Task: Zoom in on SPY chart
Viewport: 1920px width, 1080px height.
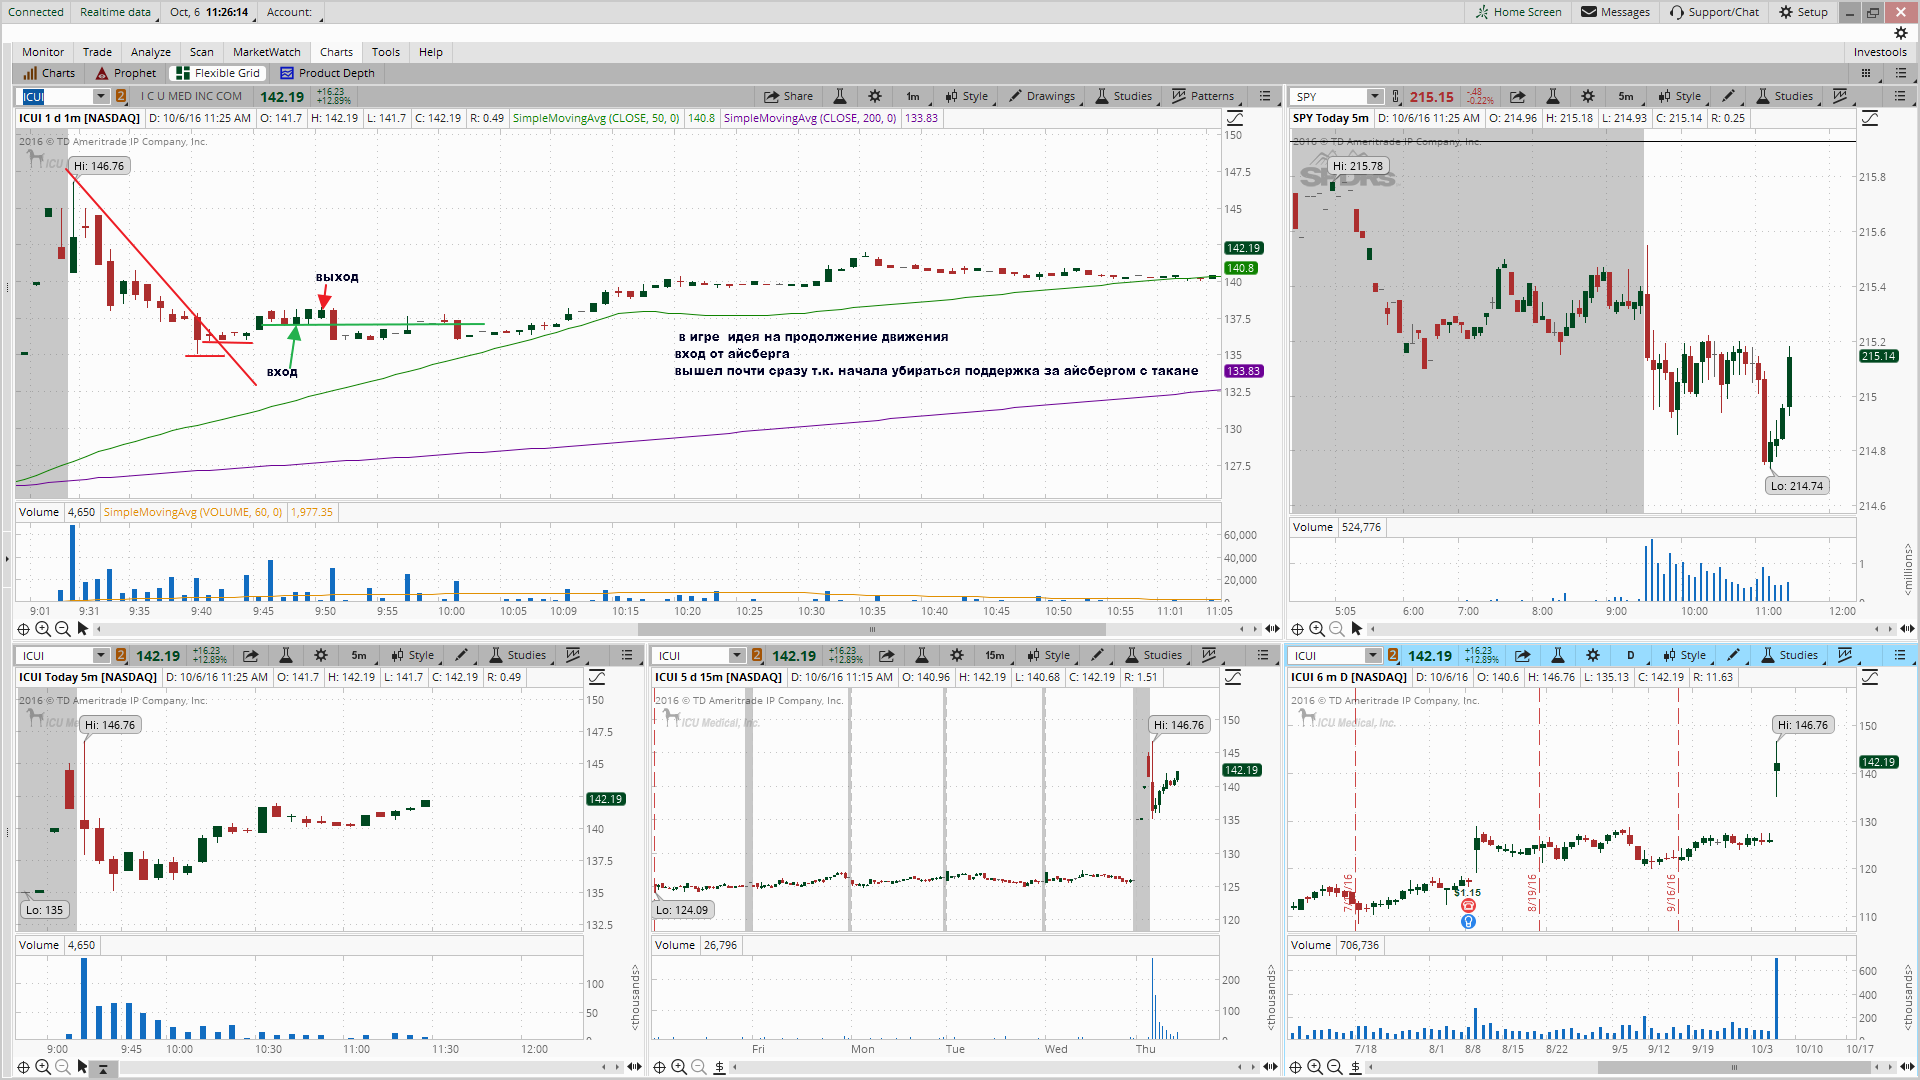Action: point(1317,629)
